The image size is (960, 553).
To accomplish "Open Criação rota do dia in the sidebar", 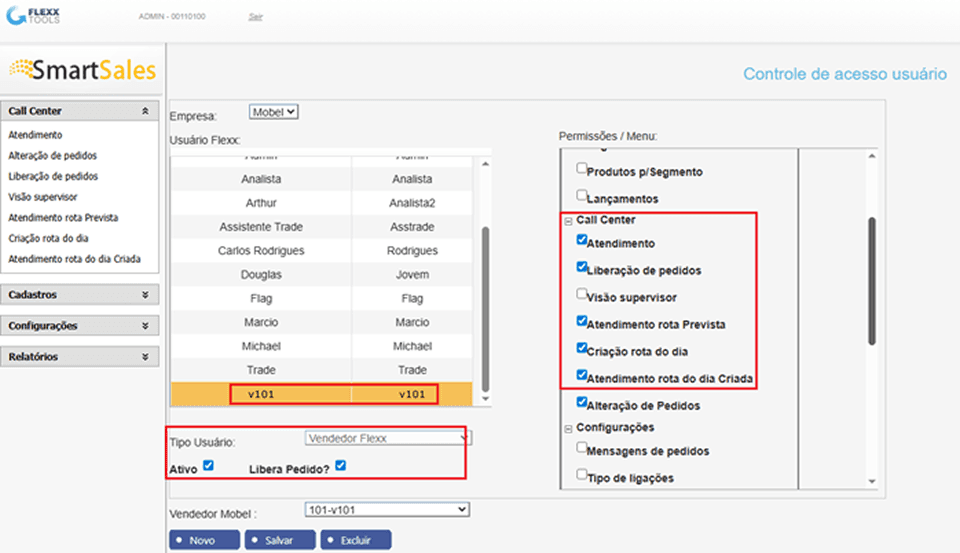I will tap(48, 238).
